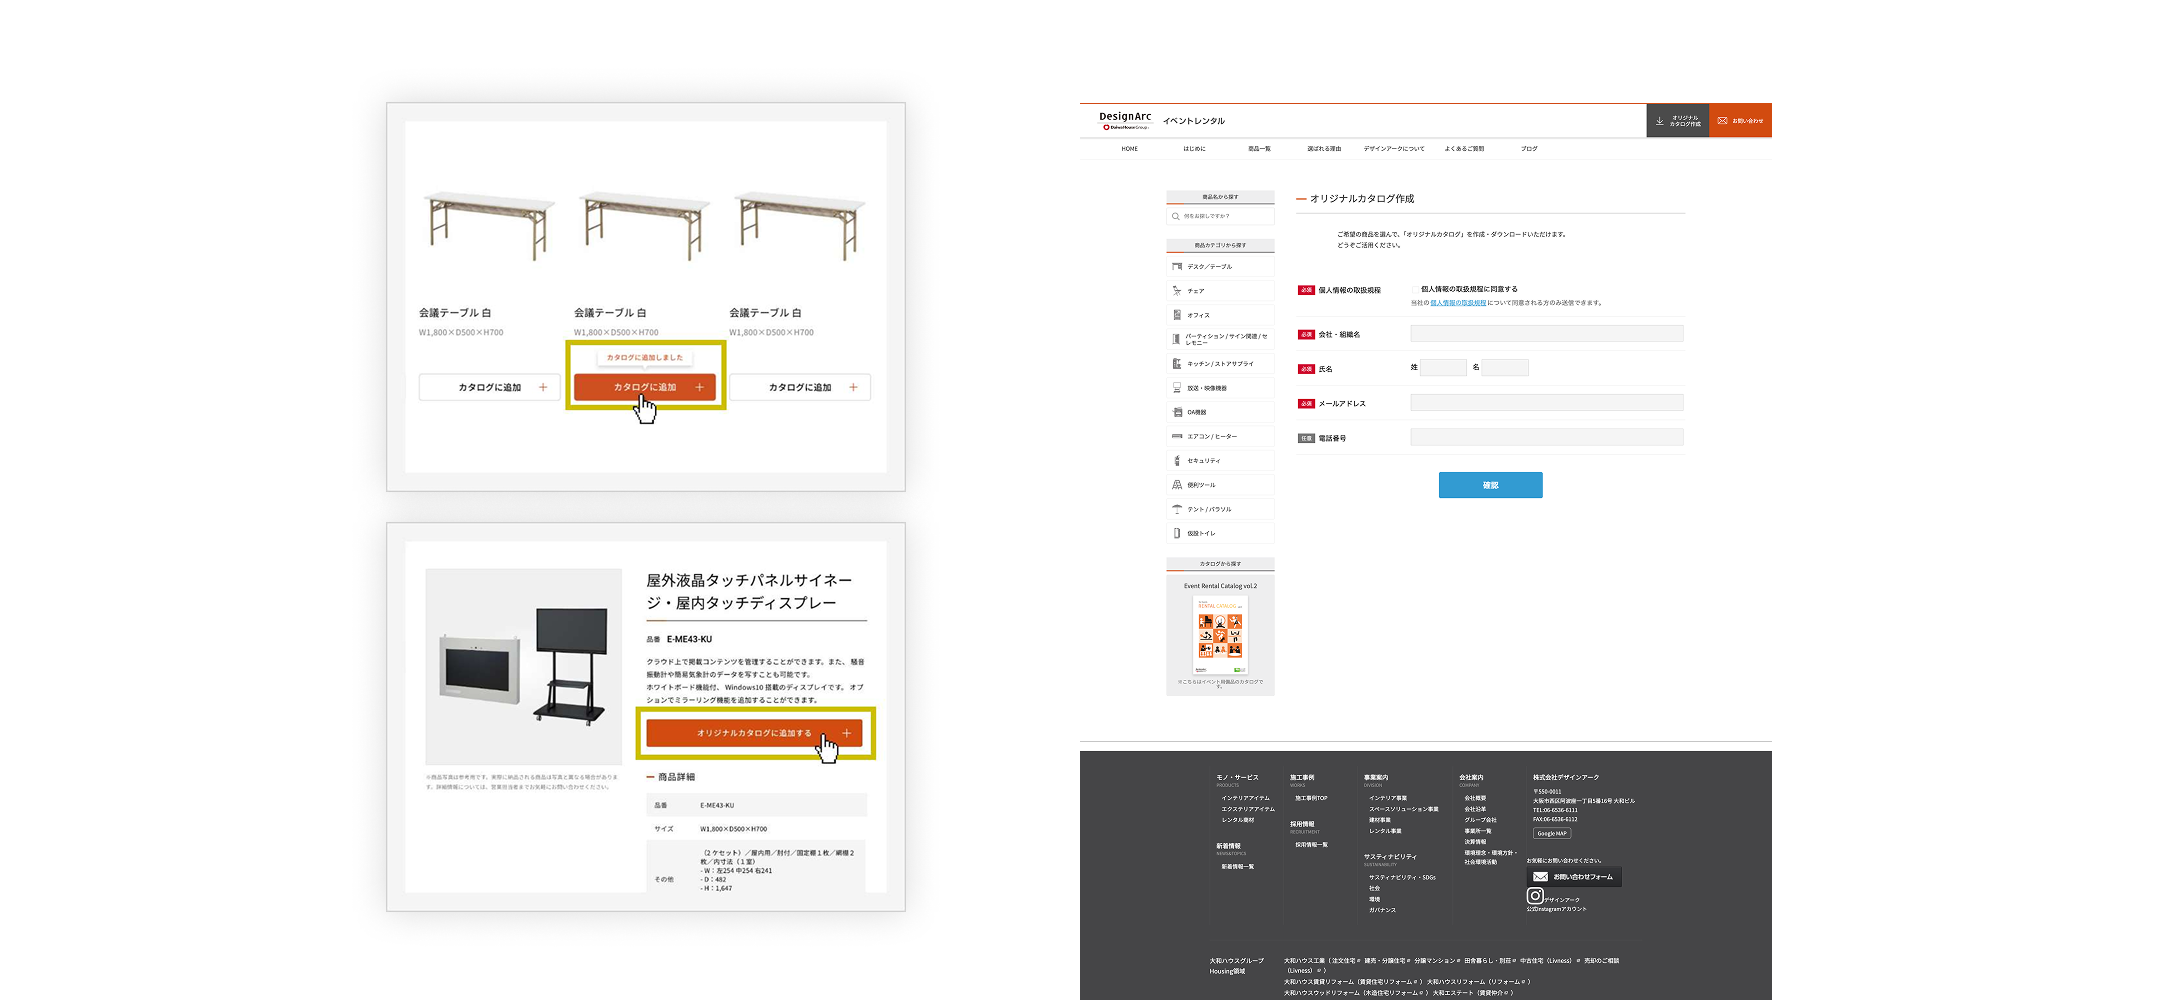
Task: Go to HOME in the navigation menu
Action: [1129, 149]
